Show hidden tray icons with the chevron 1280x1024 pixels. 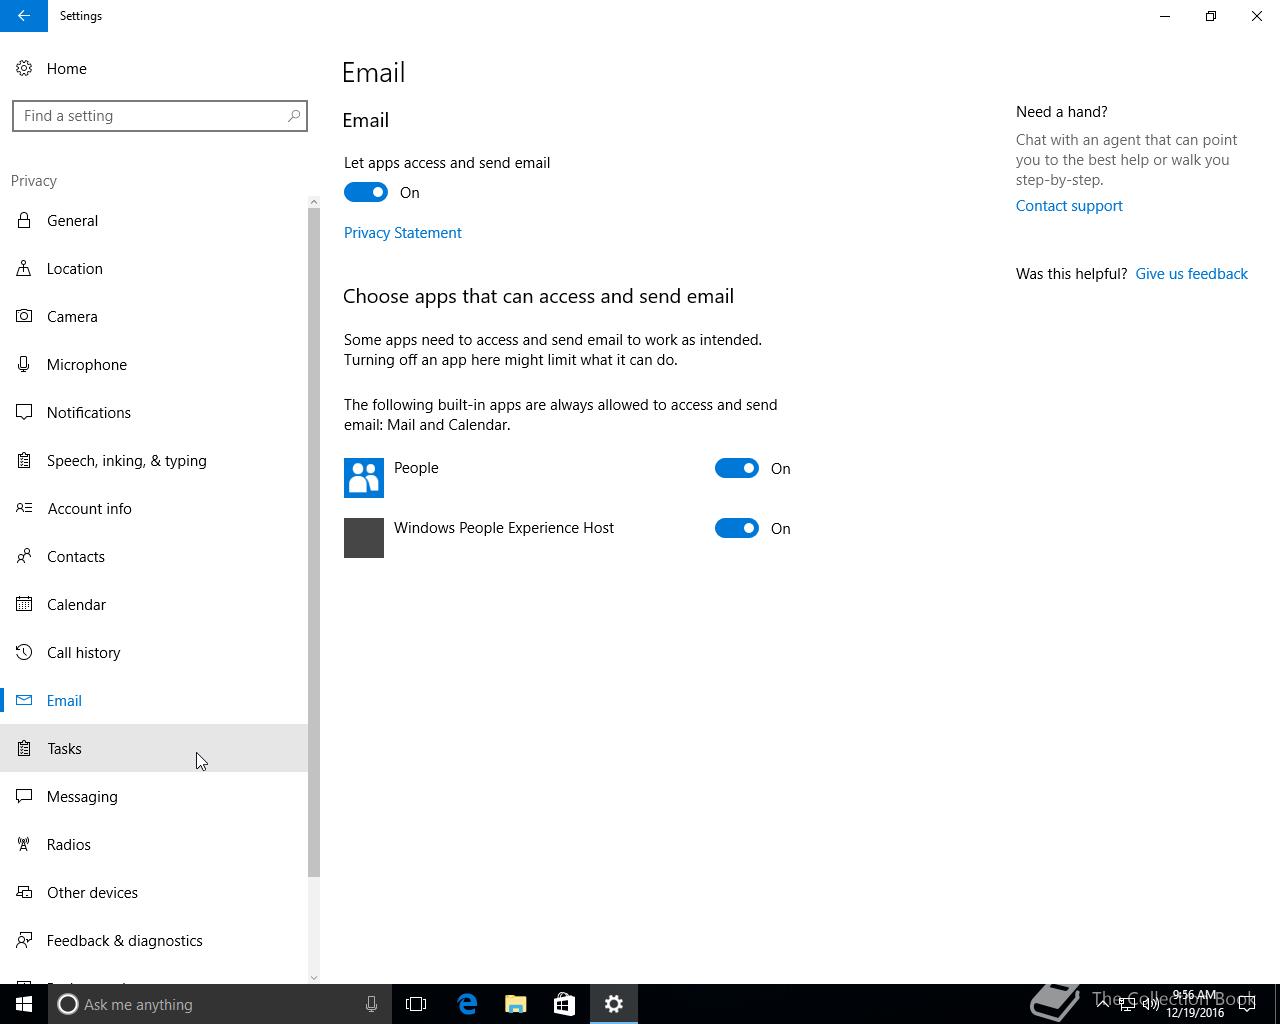coord(1103,1004)
